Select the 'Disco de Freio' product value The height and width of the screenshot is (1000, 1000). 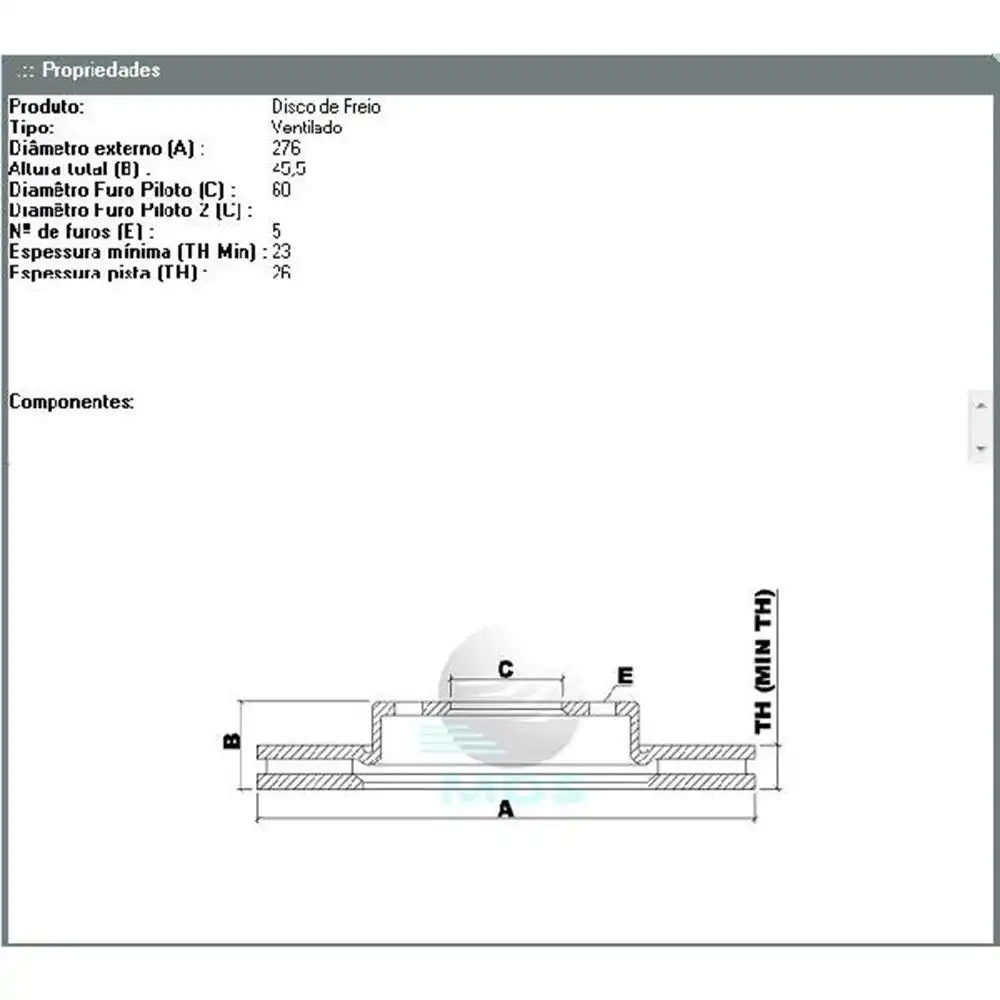click(326, 106)
